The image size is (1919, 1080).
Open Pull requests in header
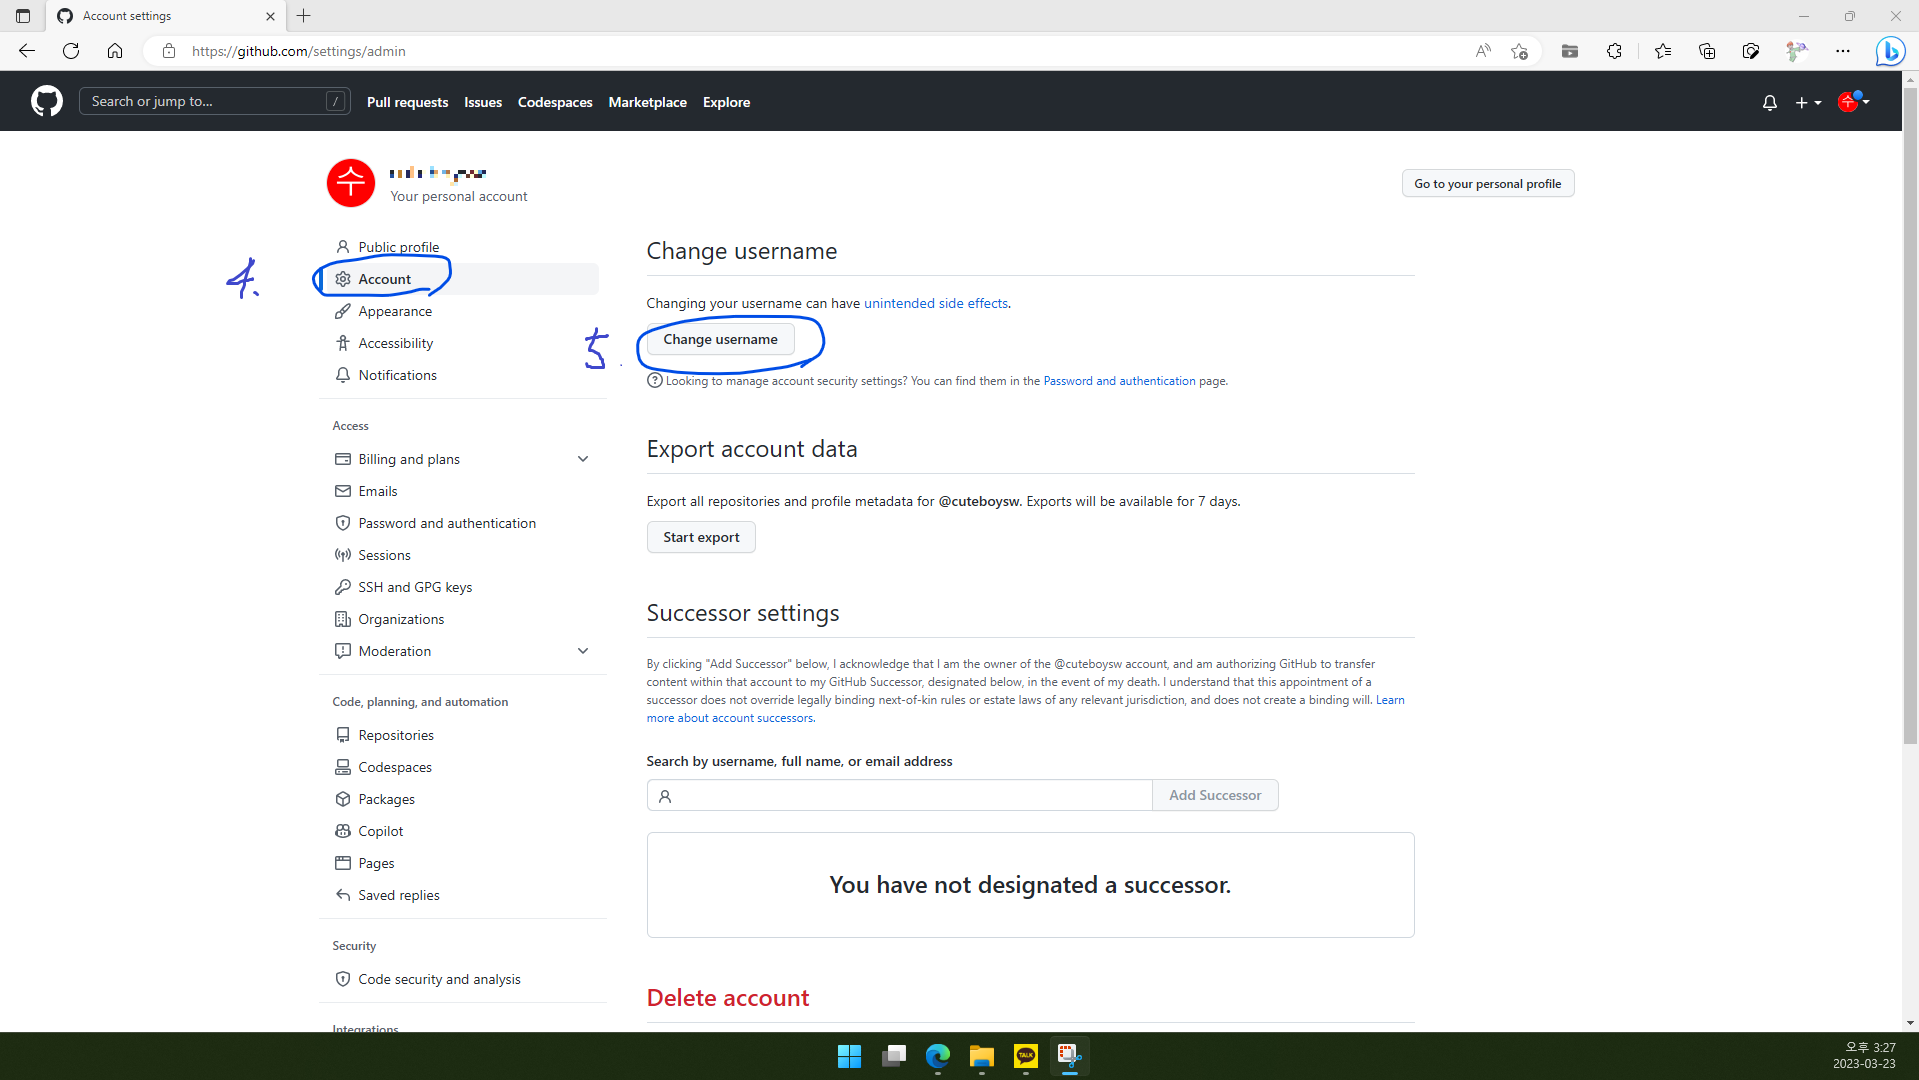tap(407, 102)
